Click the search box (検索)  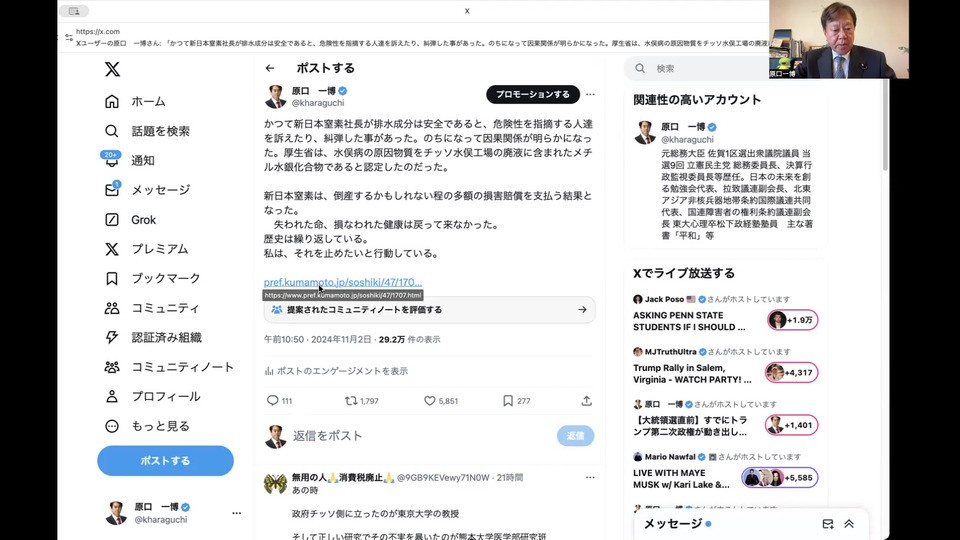pos(697,69)
